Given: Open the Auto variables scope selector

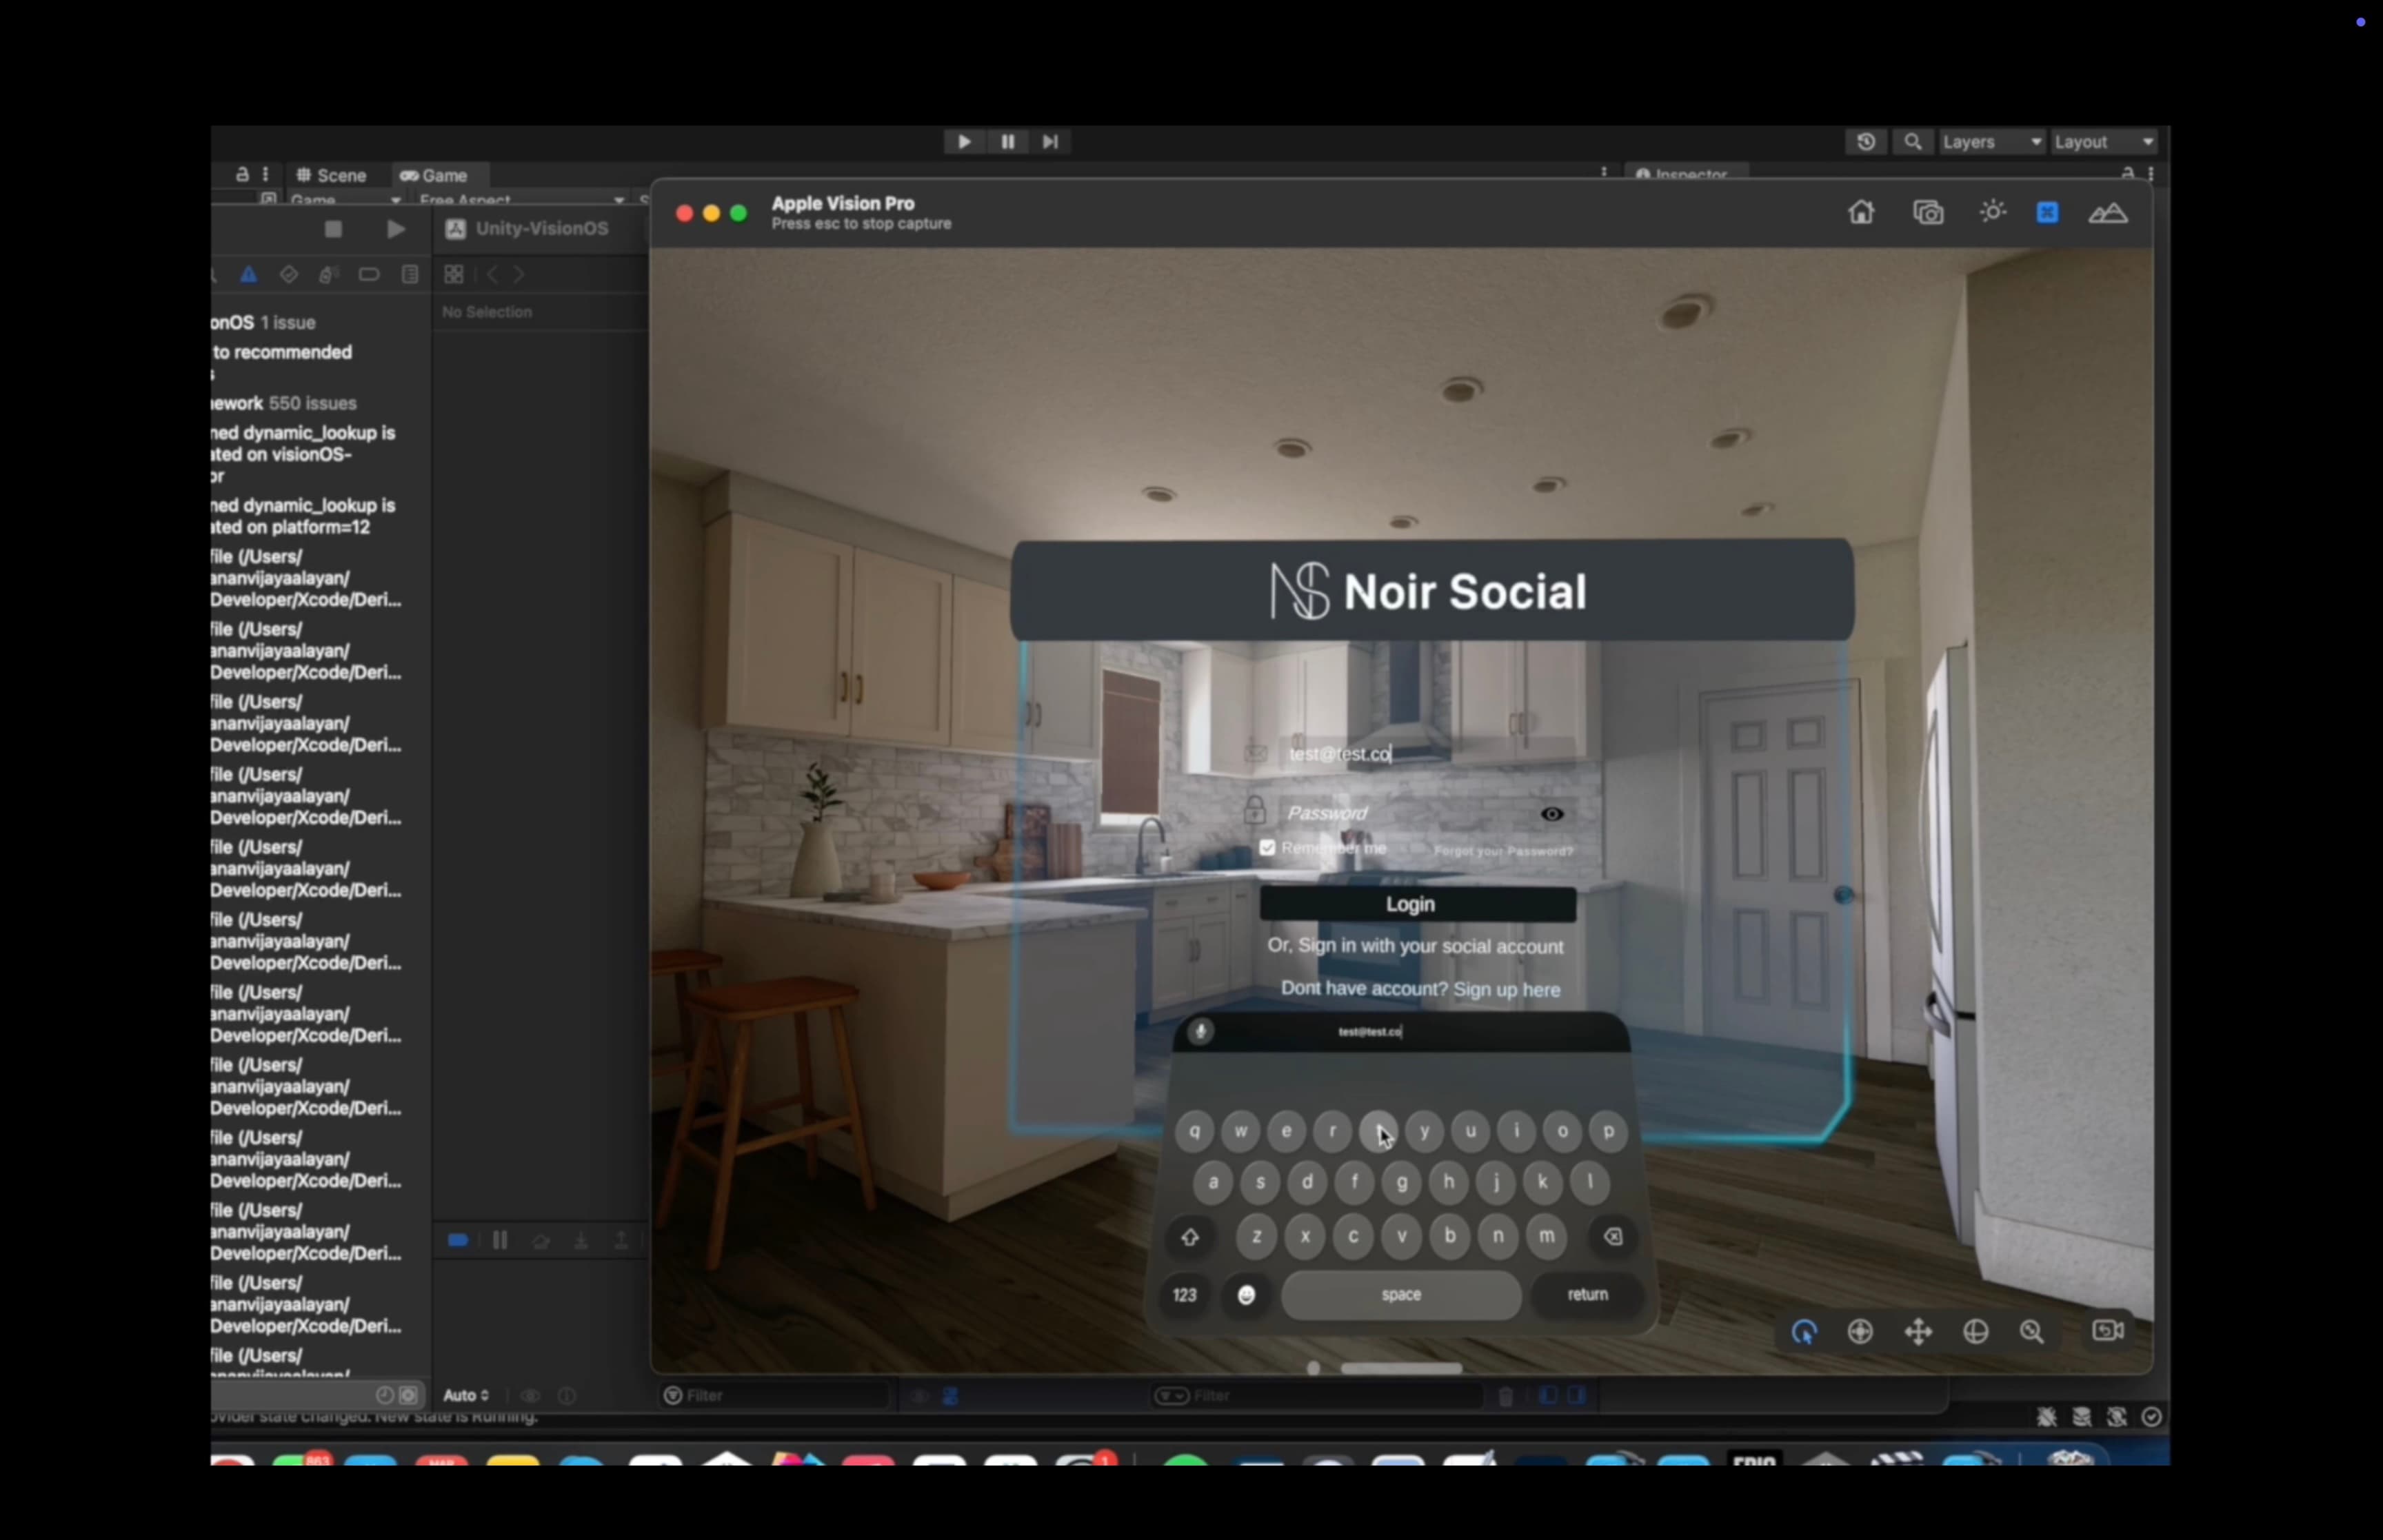Looking at the screenshot, I should pos(466,1395).
